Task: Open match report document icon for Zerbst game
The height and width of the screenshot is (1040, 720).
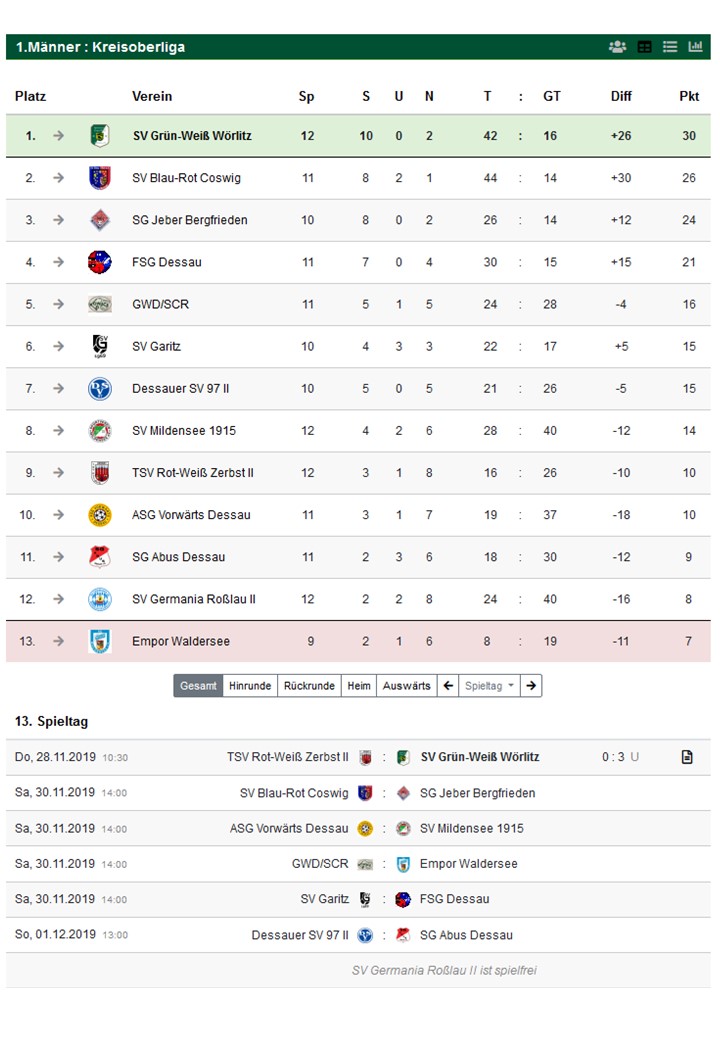Action: tap(687, 757)
